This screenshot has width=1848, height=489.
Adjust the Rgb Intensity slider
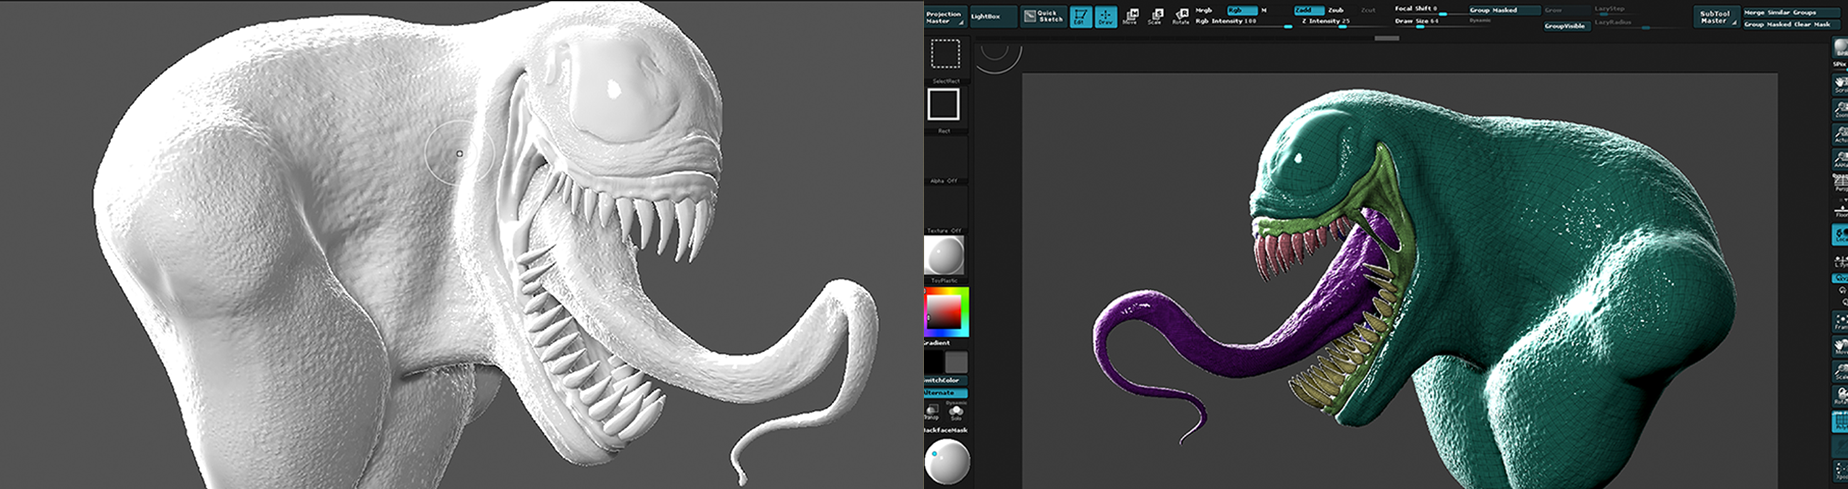click(x=1243, y=21)
